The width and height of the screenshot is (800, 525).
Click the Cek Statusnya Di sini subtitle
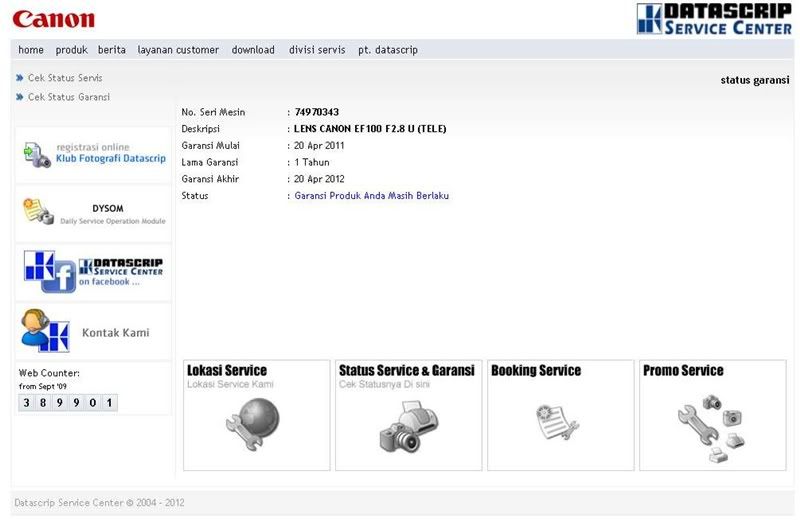click(384, 384)
